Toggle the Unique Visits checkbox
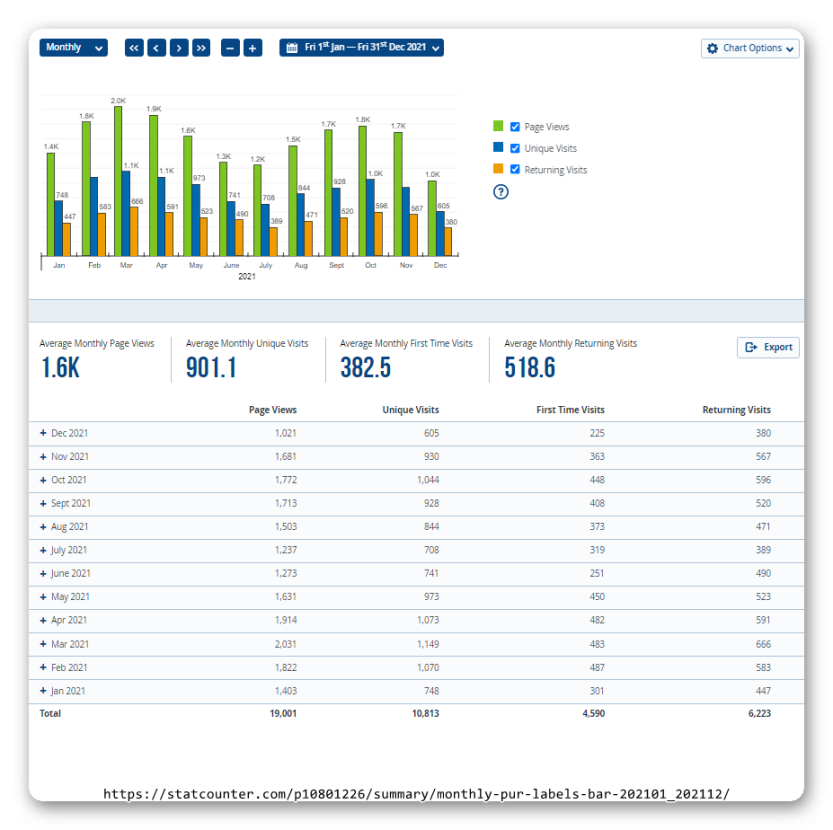Image resolution: width=833 pixels, height=830 pixels. [515, 148]
